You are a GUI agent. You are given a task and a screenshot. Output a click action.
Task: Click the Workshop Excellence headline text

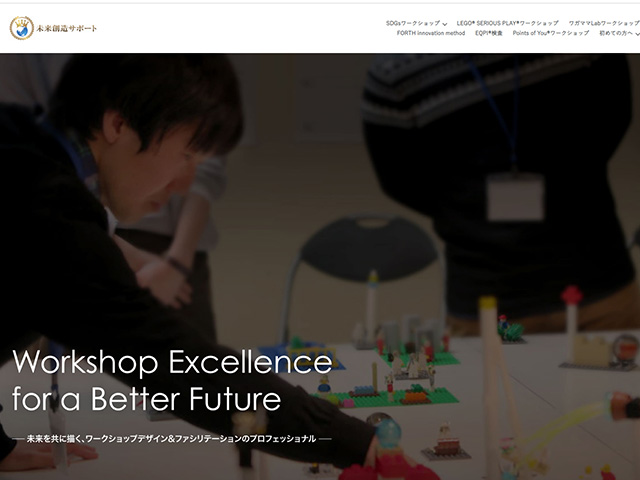click(x=173, y=362)
